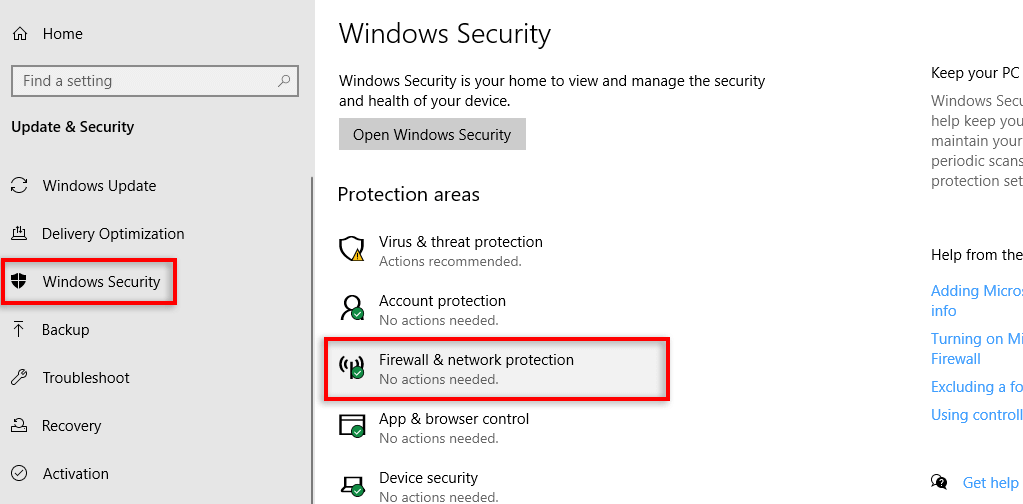
Task: Click the Account protection person icon
Action: coord(352,309)
